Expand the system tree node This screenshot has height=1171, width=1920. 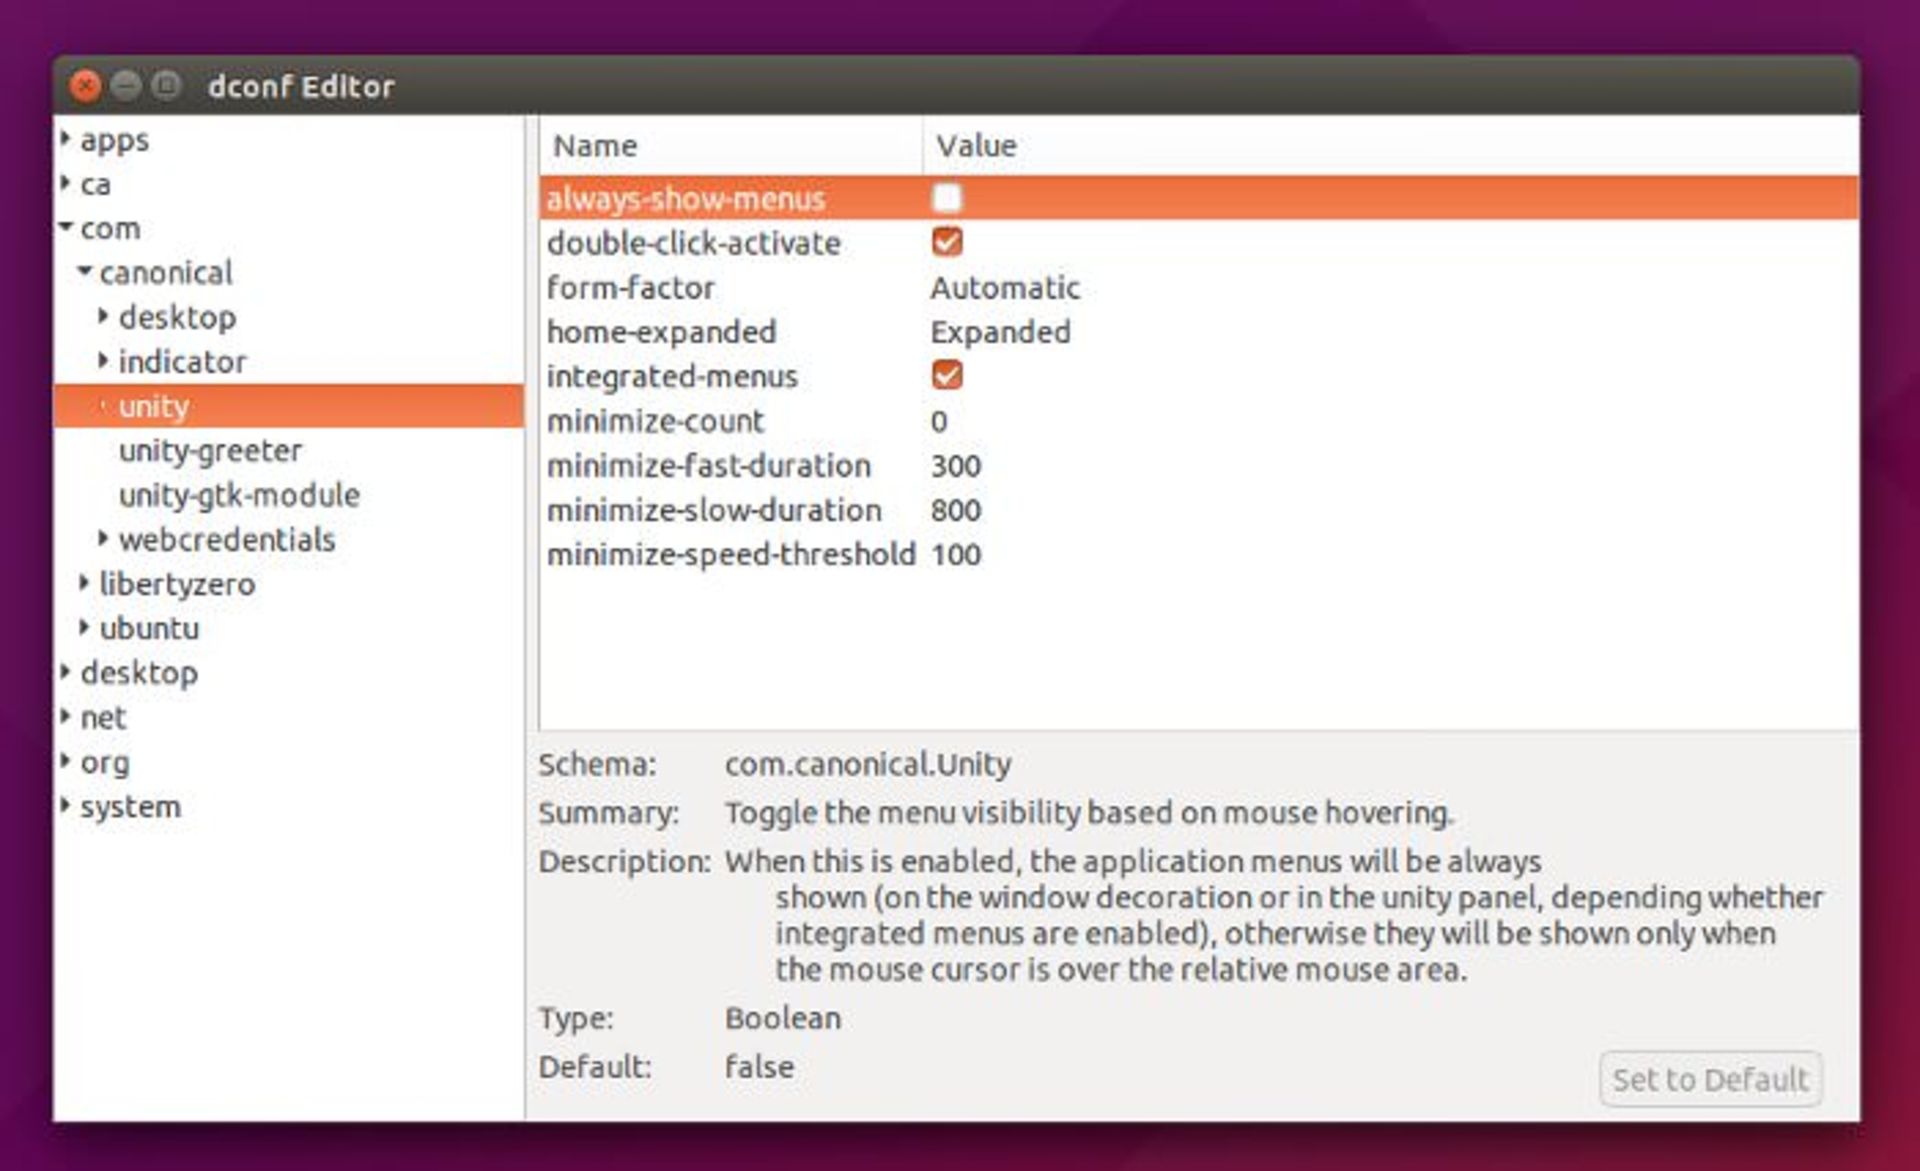(x=65, y=806)
